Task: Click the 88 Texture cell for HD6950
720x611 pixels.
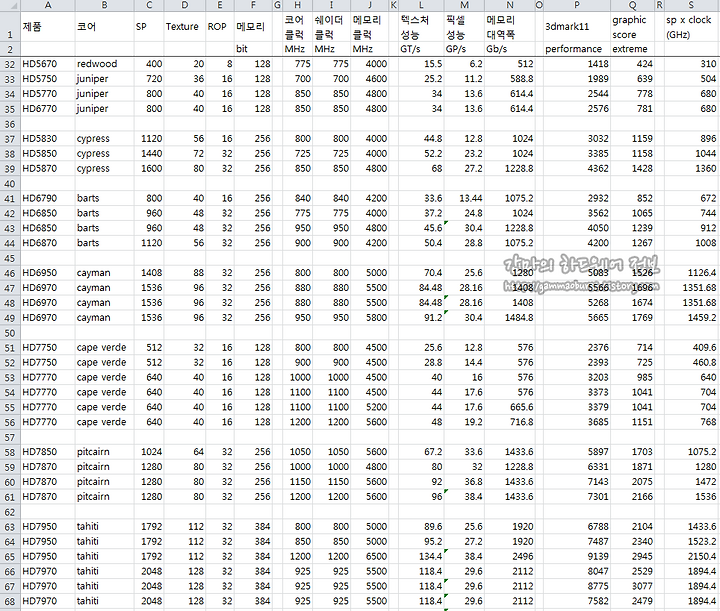Action: [x=185, y=273]
